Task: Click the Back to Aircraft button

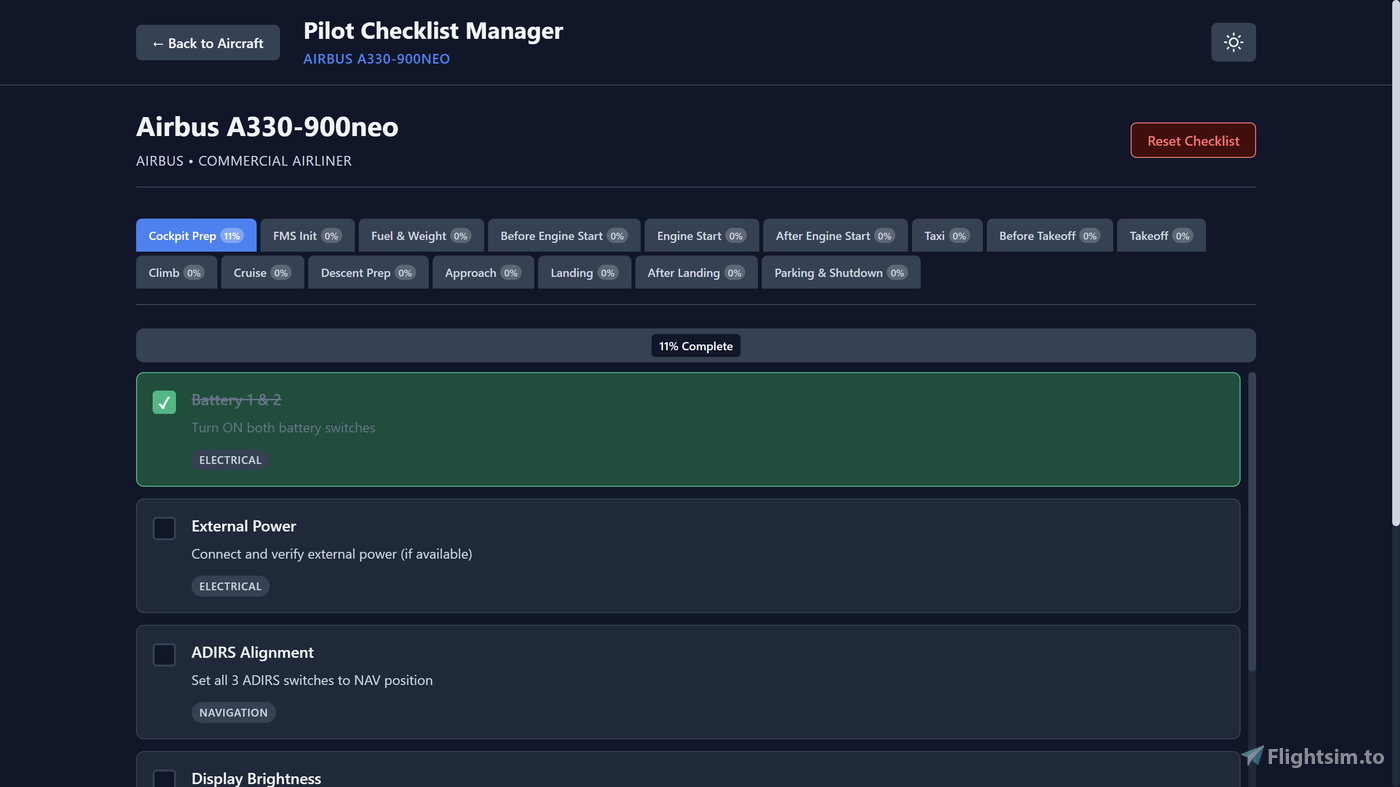Action: [x=207, y=42]
